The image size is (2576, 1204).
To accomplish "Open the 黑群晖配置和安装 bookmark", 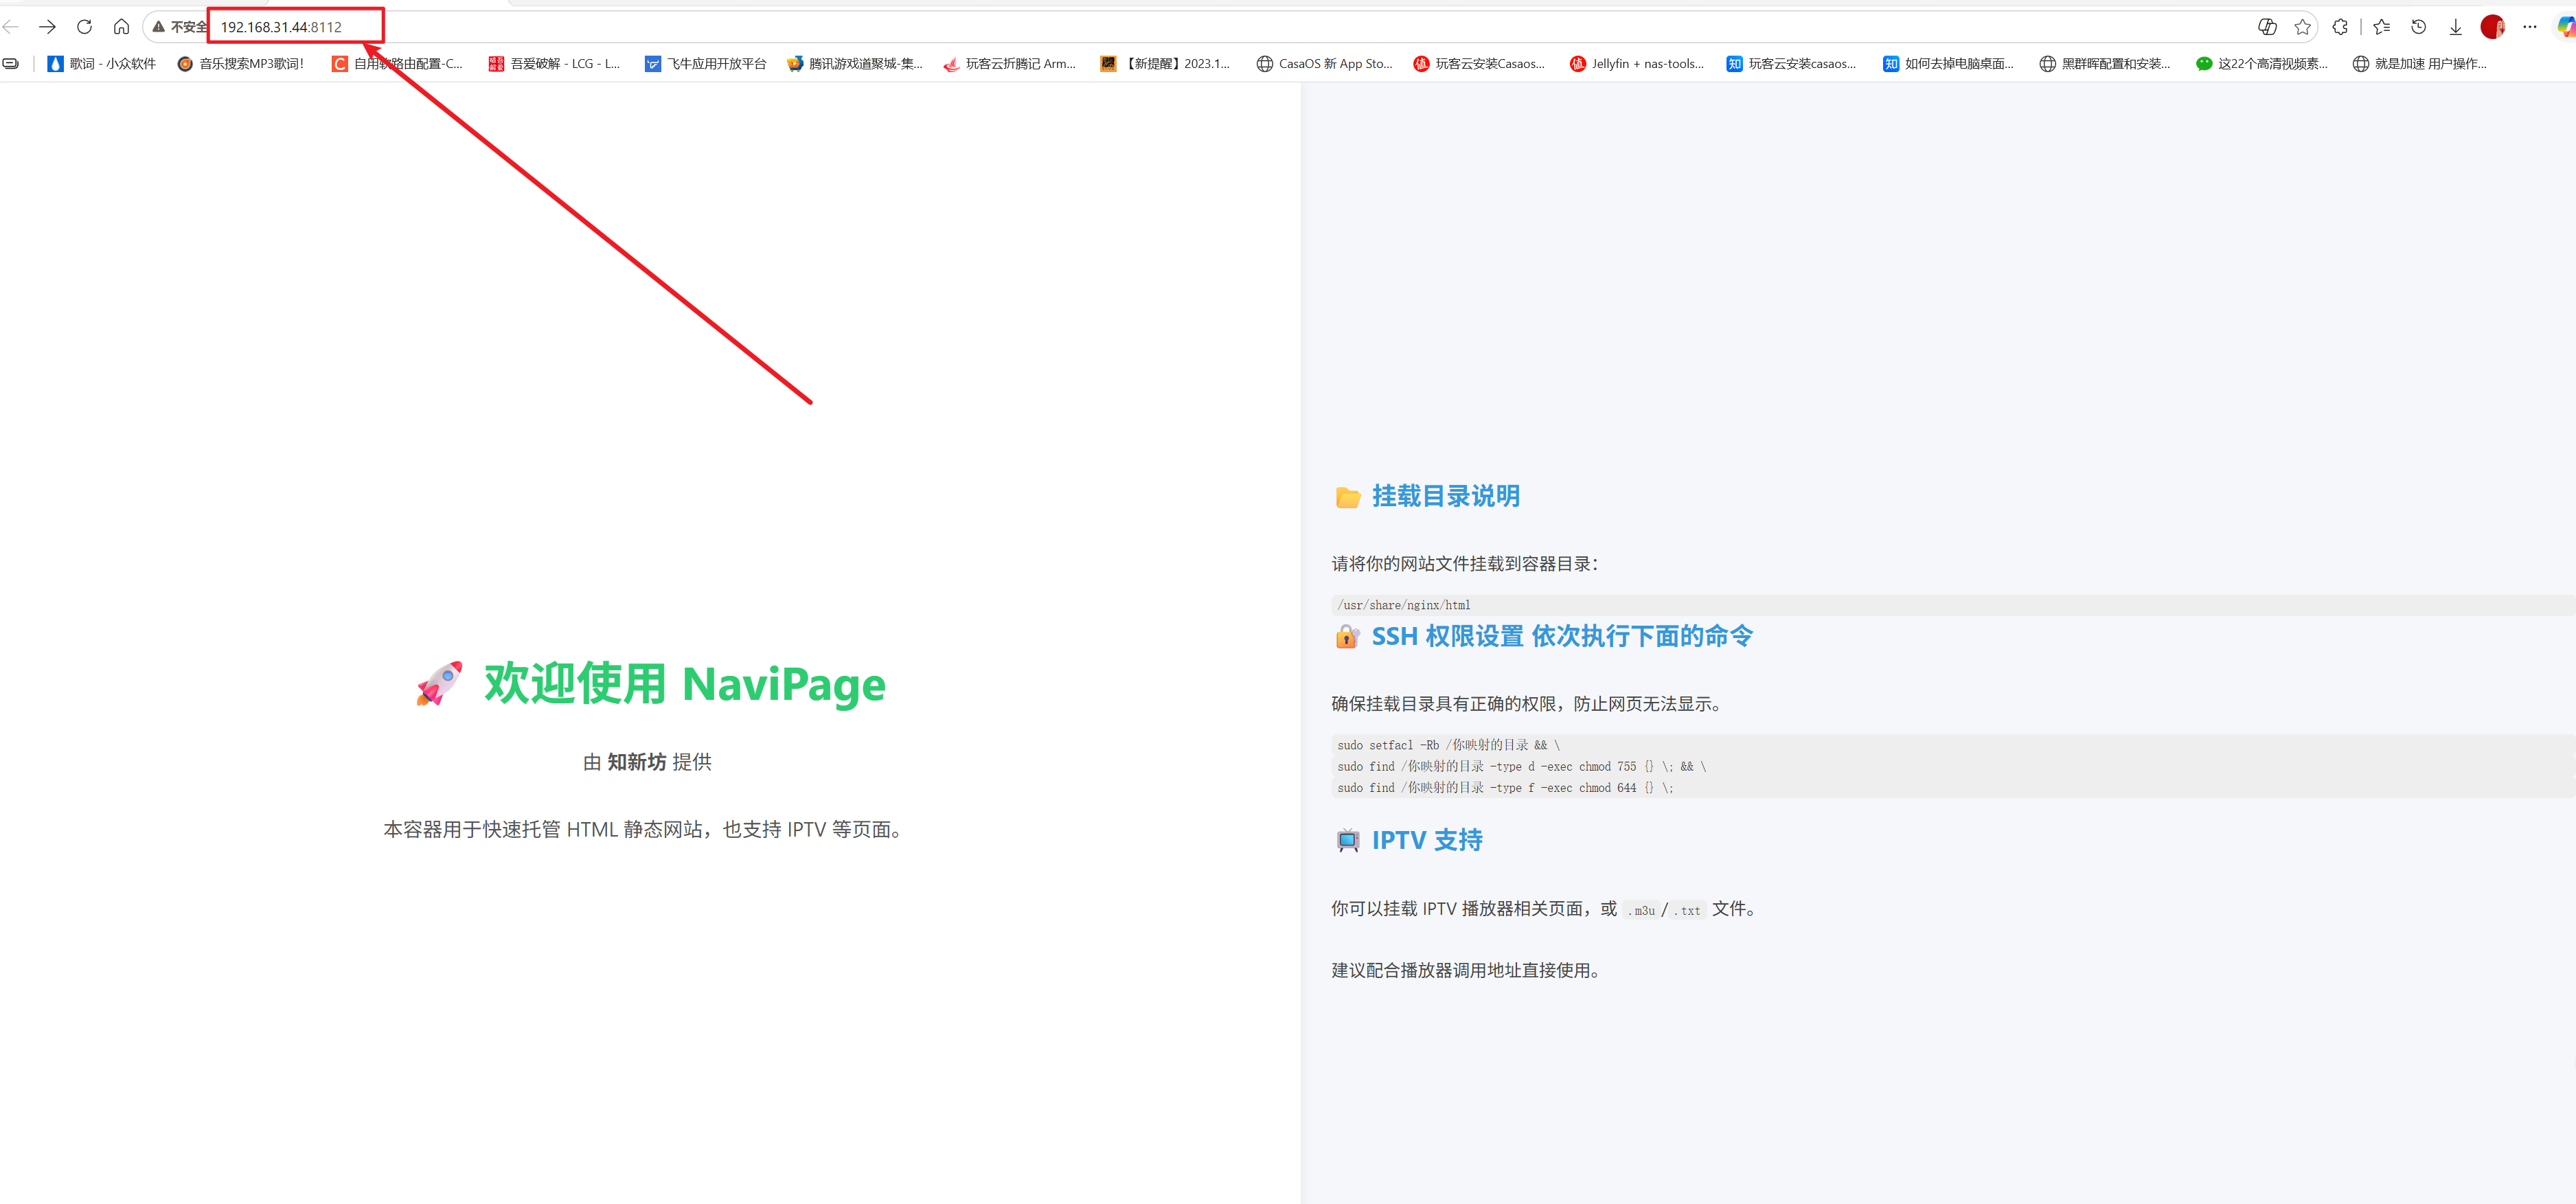I will click(2105, 64).
